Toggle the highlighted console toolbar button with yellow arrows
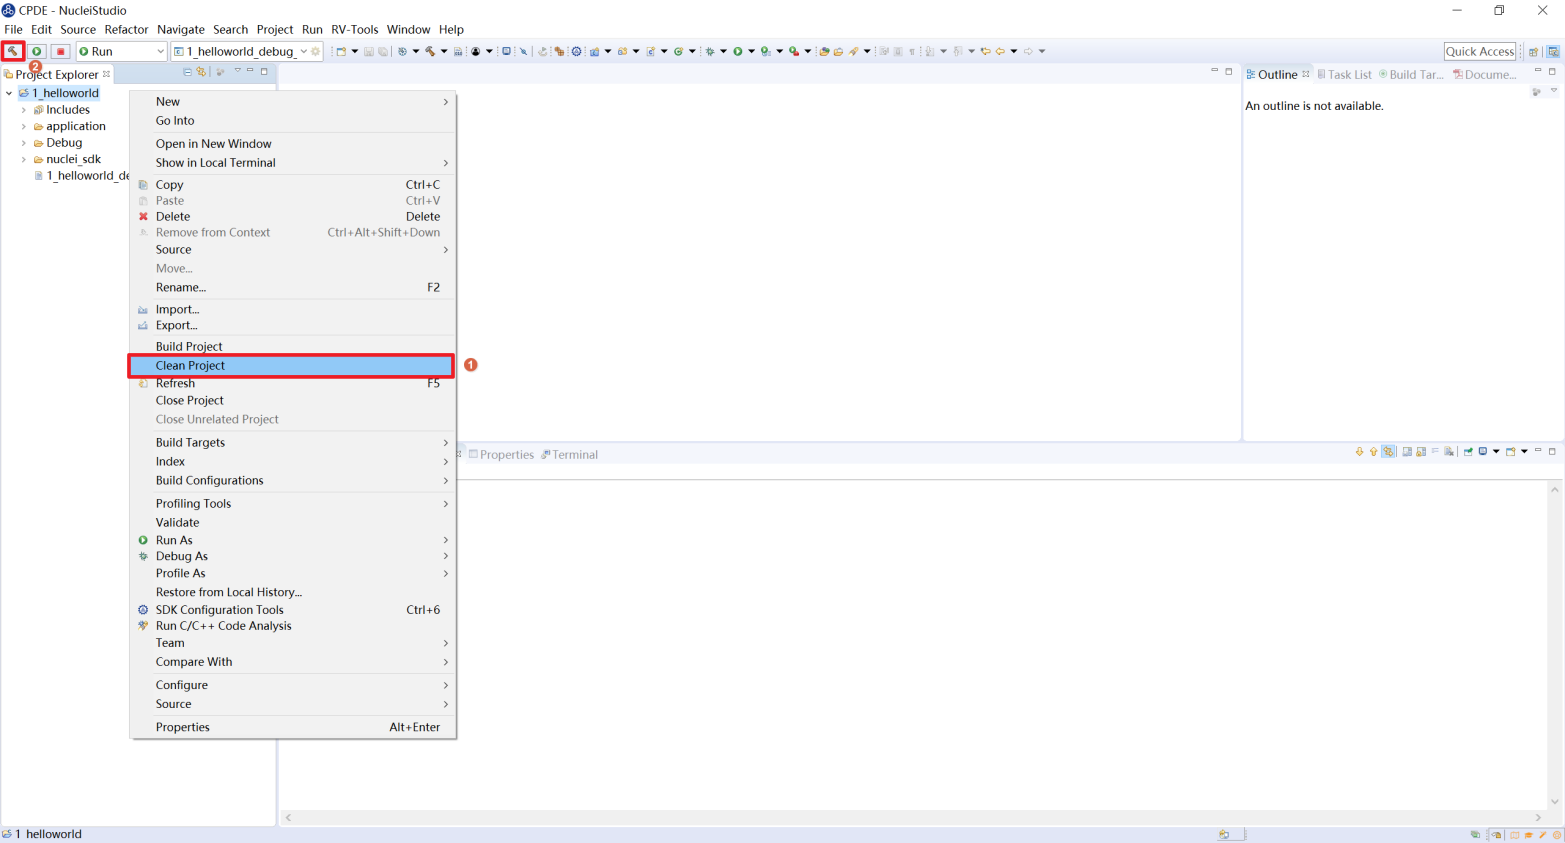 coord(1389,452)
